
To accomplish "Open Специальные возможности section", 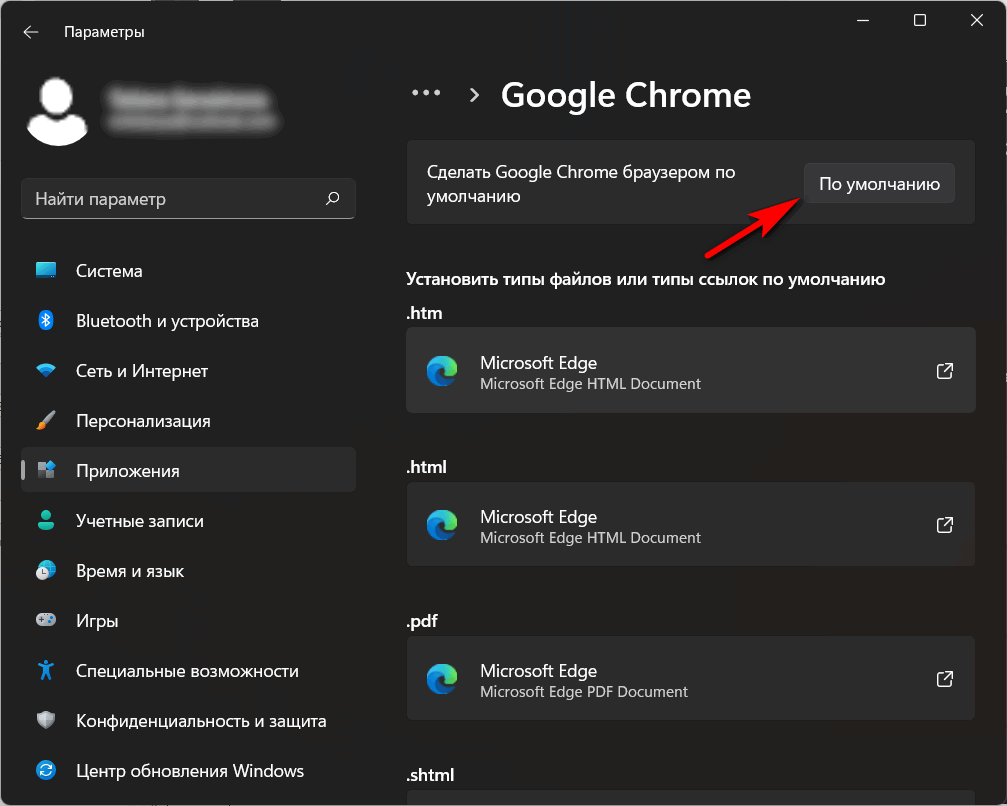I will tap(188, 670).
